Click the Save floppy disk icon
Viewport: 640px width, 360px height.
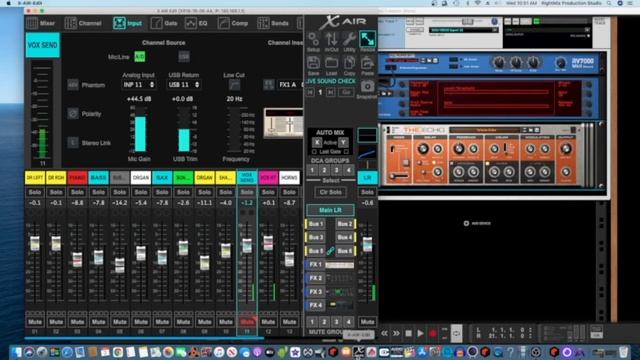(313, 63)
